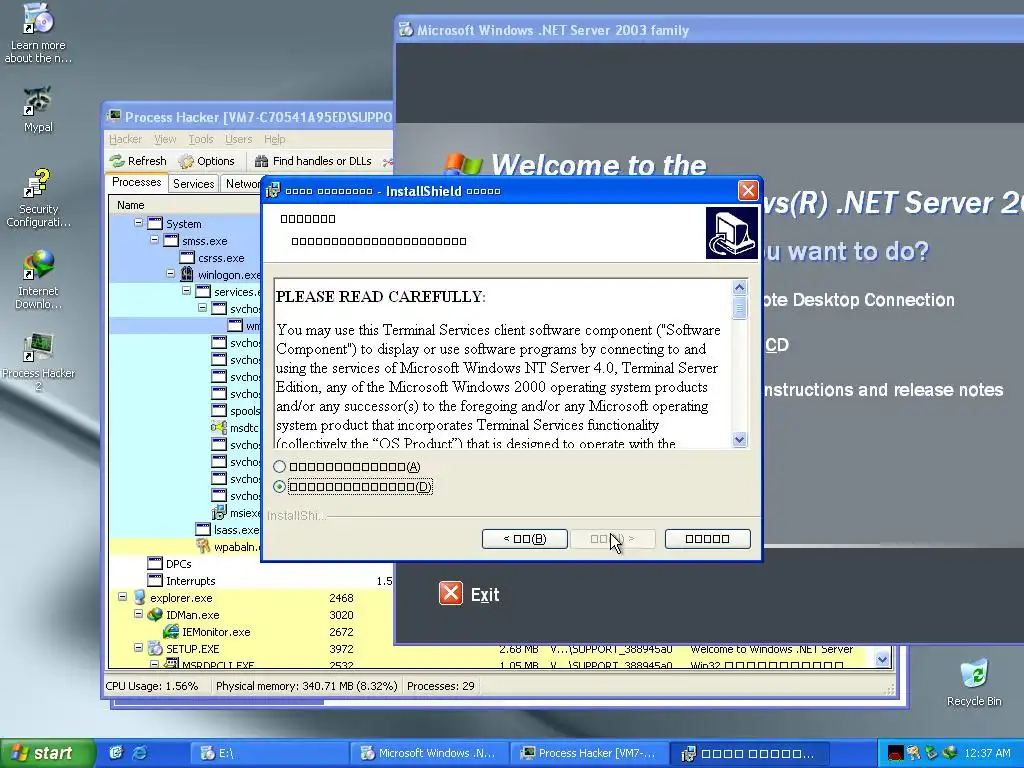Switch to the Processes tab
Screen dimensions: 1024x768
tap(136, 182)
